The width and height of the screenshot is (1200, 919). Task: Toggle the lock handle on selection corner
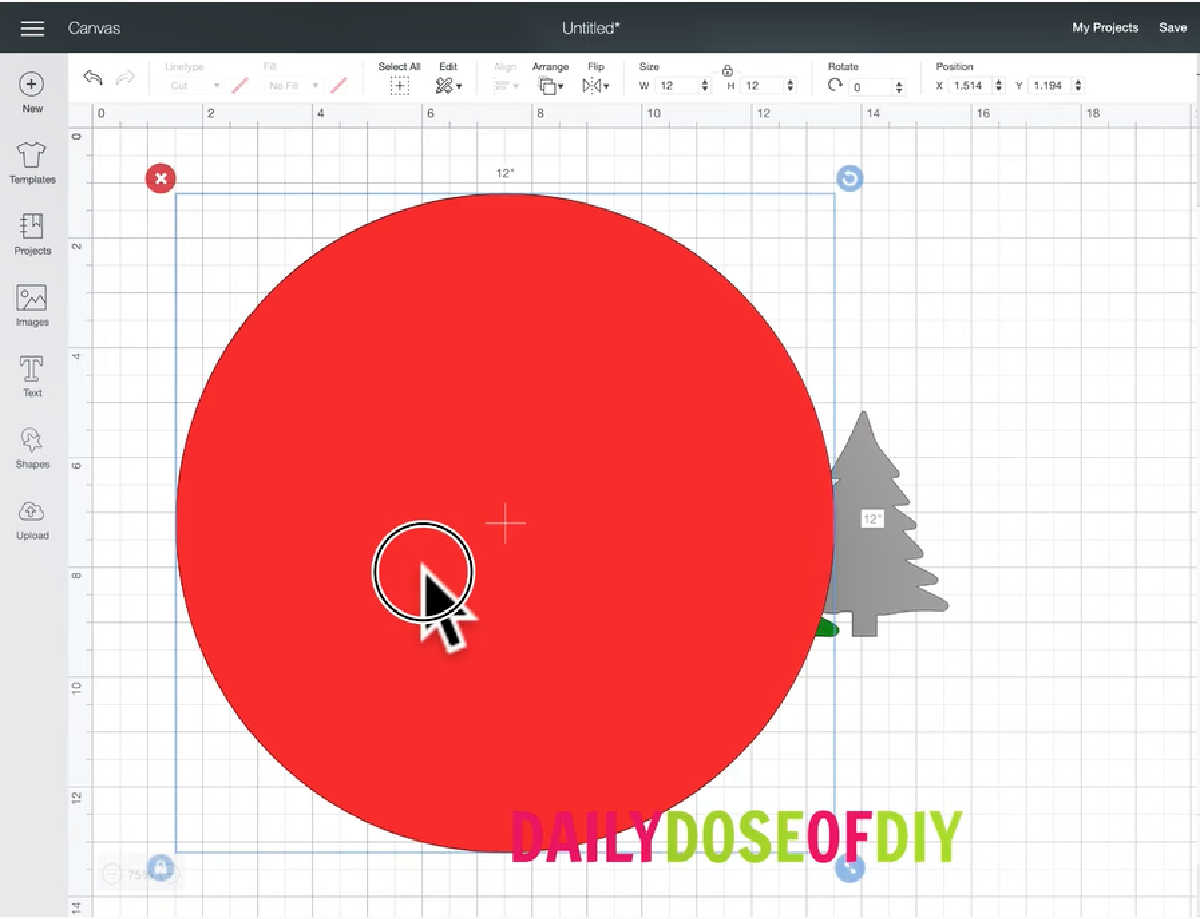click(x=160, y=867)
